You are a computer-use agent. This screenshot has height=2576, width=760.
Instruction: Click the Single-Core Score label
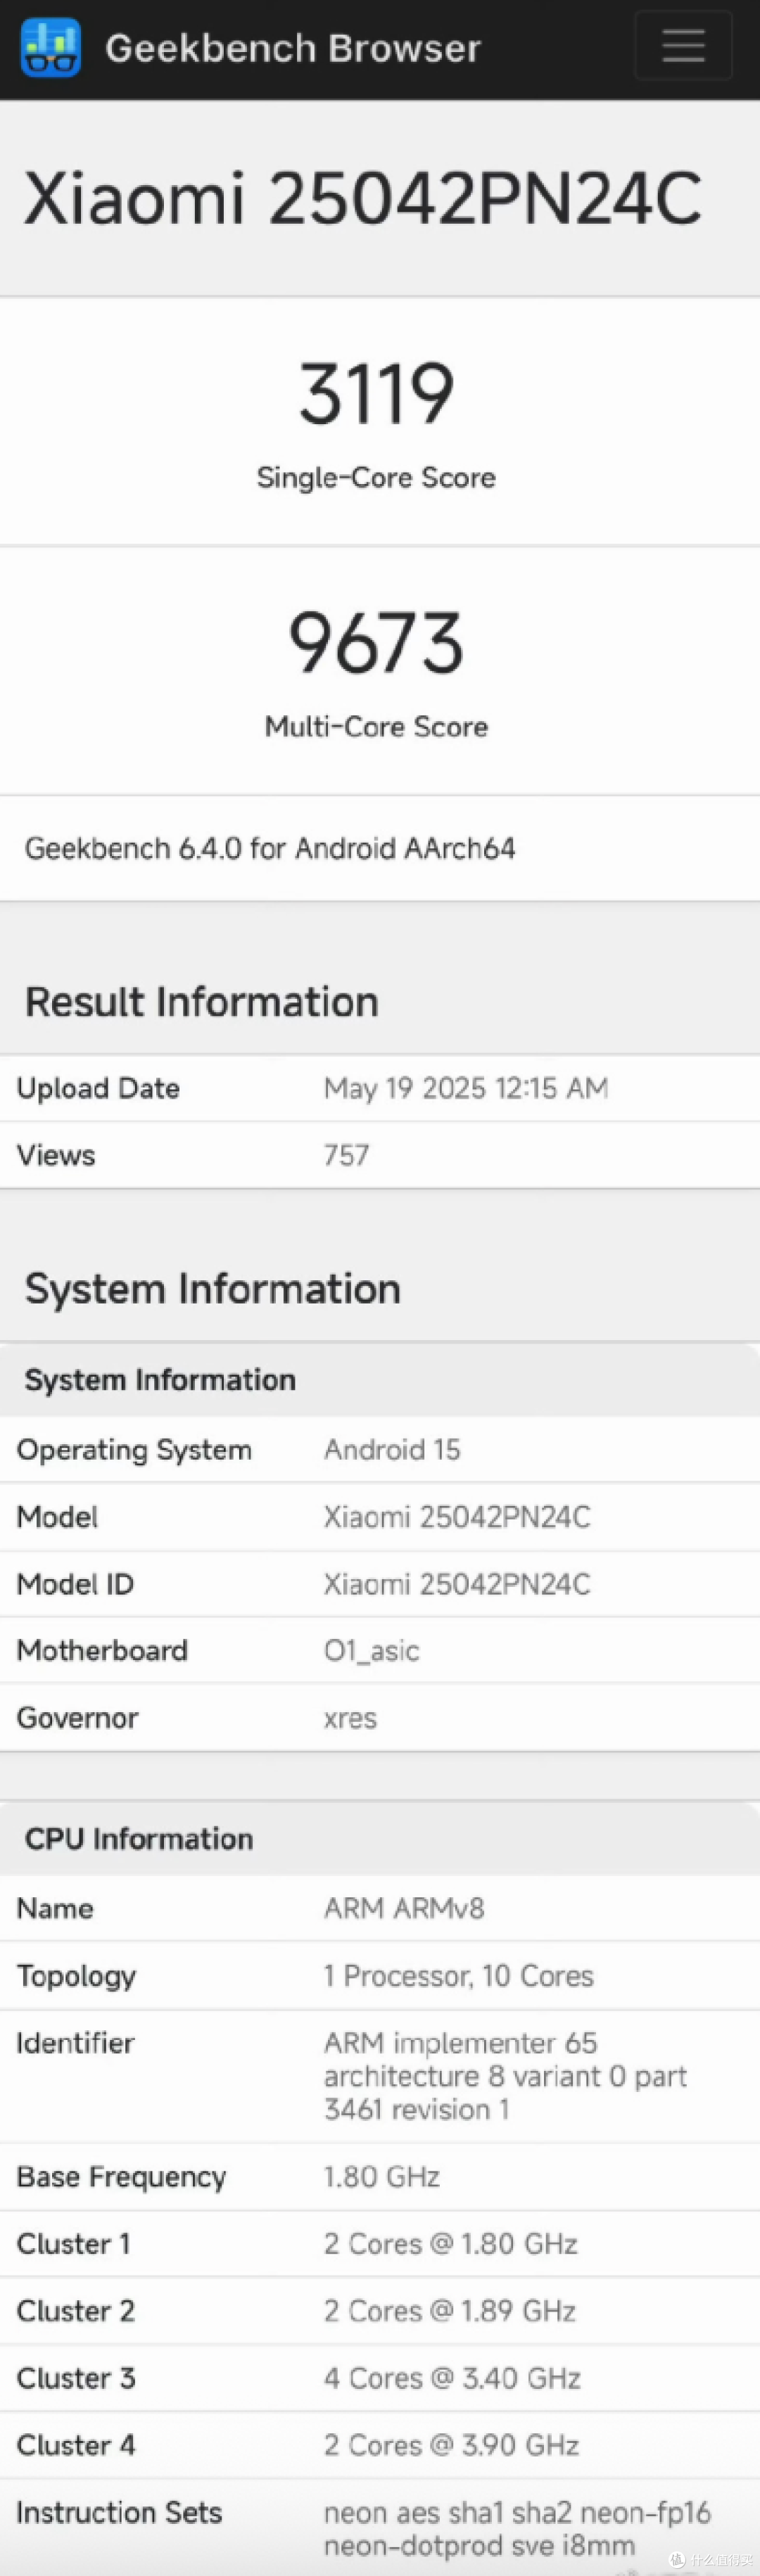coord(376,477)
